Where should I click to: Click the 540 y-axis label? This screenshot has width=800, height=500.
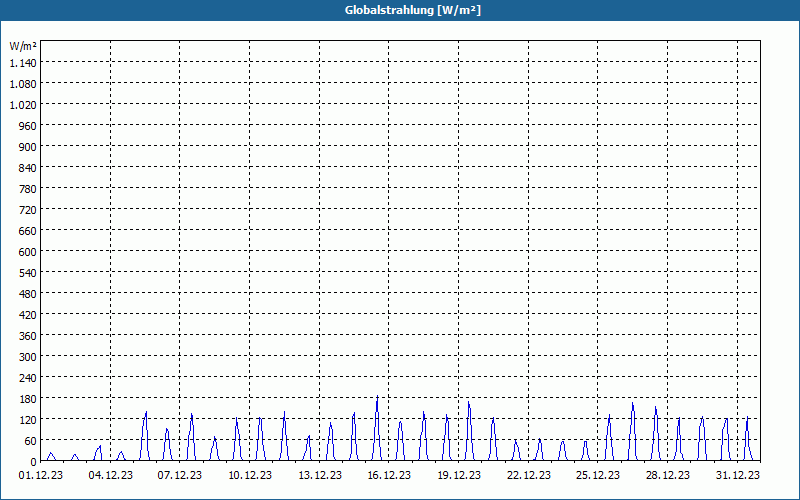coord(28,273)
